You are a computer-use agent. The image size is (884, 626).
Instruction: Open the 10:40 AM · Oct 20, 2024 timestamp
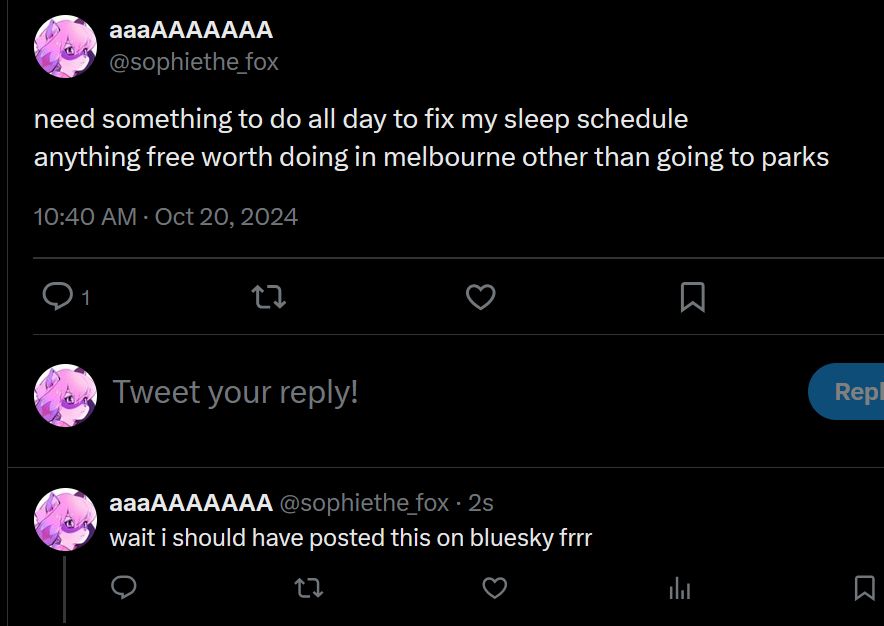pos(166,216)
